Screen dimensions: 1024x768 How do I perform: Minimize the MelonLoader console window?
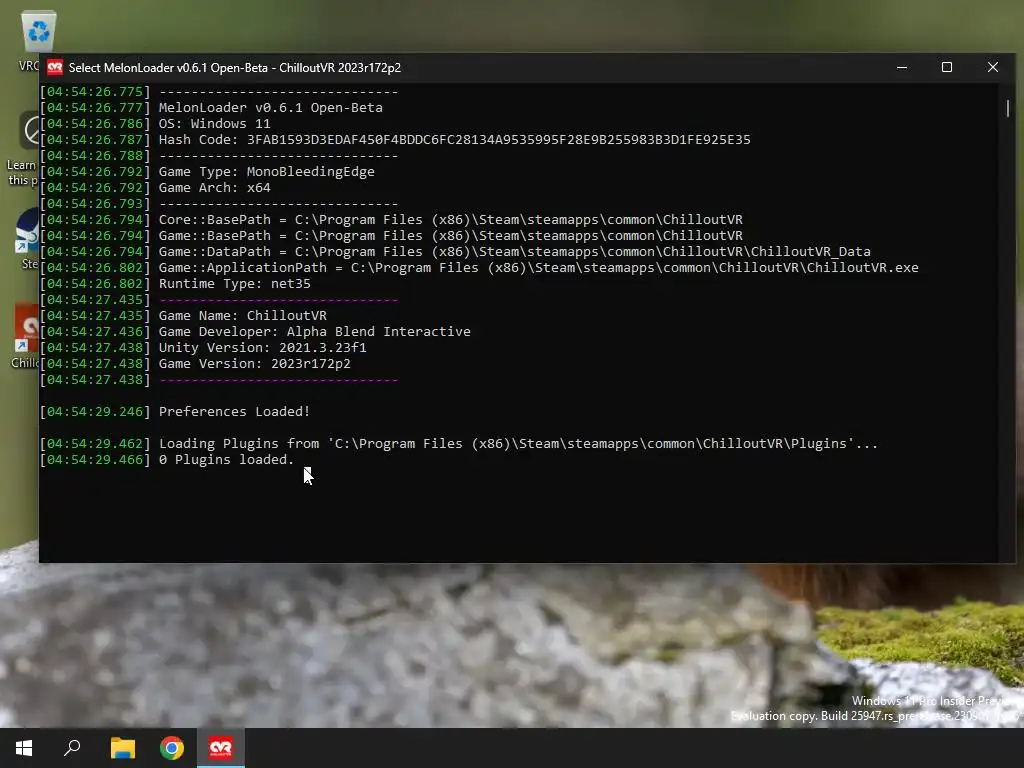pos(902,67)
